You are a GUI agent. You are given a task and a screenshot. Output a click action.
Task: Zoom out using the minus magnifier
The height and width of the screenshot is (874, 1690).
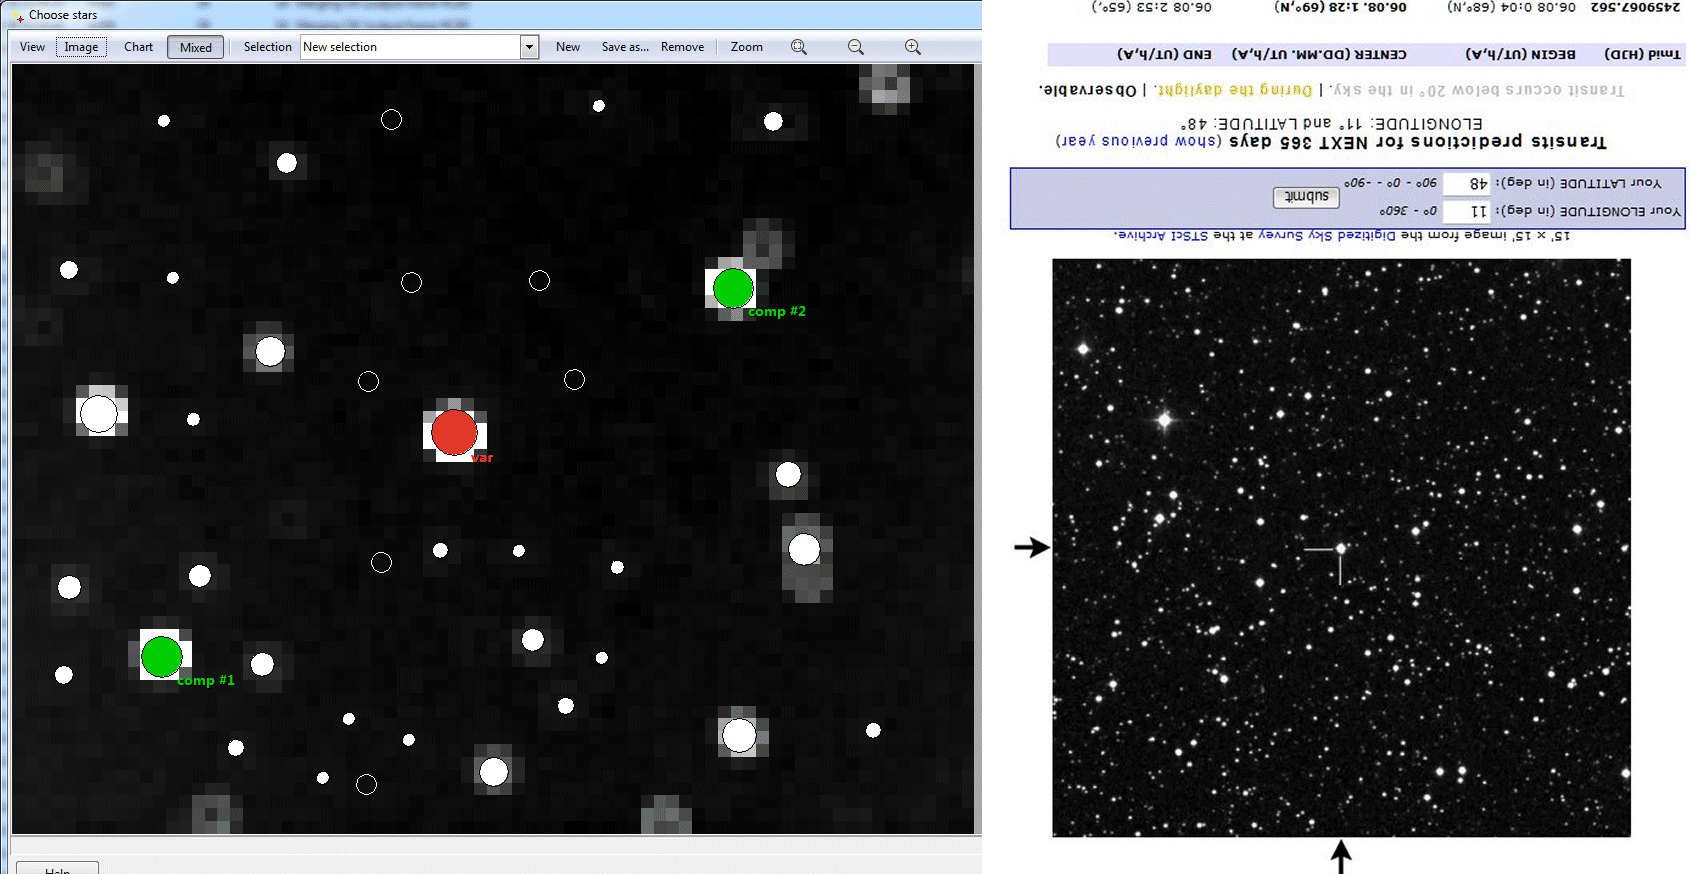click(x=855, y=47)
